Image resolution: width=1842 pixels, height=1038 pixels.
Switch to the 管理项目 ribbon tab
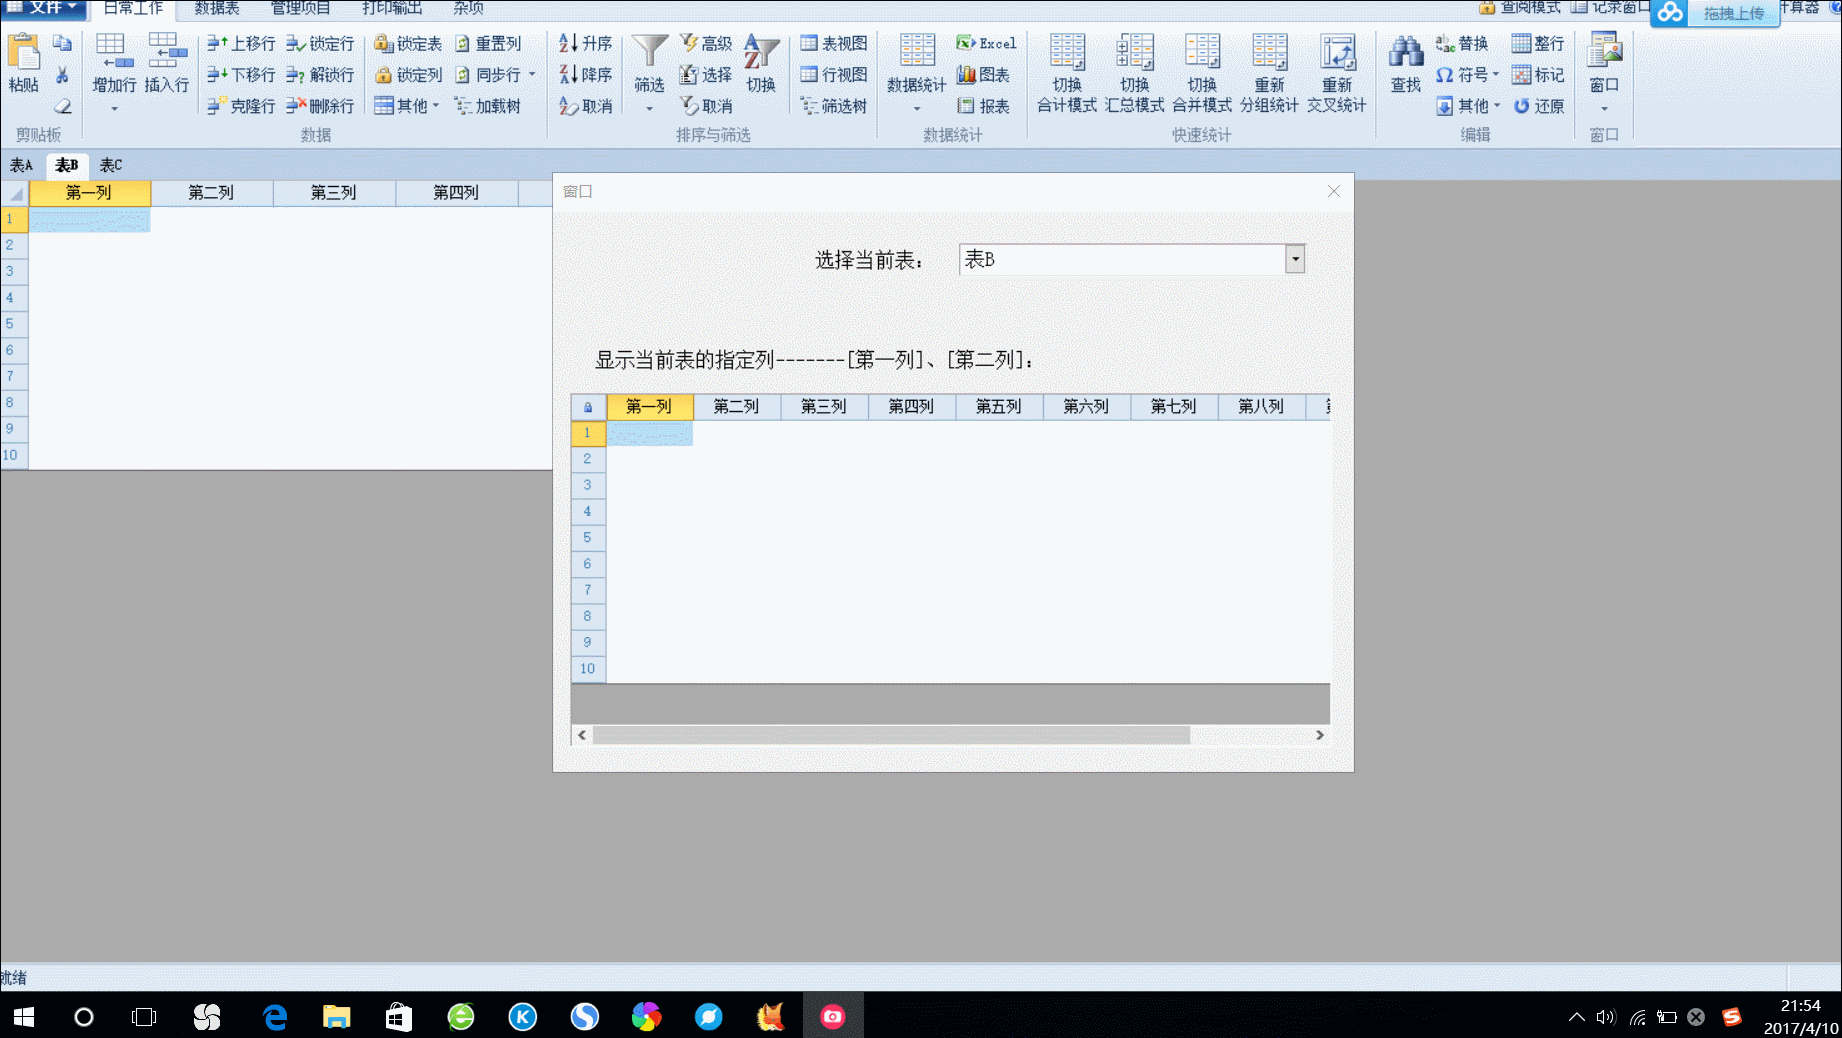click(301, 8)
